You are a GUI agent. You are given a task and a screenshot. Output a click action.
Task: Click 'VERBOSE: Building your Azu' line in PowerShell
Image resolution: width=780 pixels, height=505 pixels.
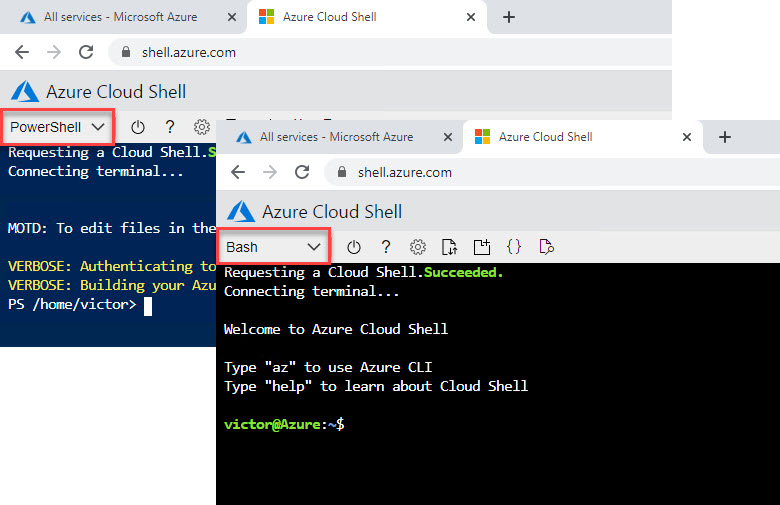112,286
